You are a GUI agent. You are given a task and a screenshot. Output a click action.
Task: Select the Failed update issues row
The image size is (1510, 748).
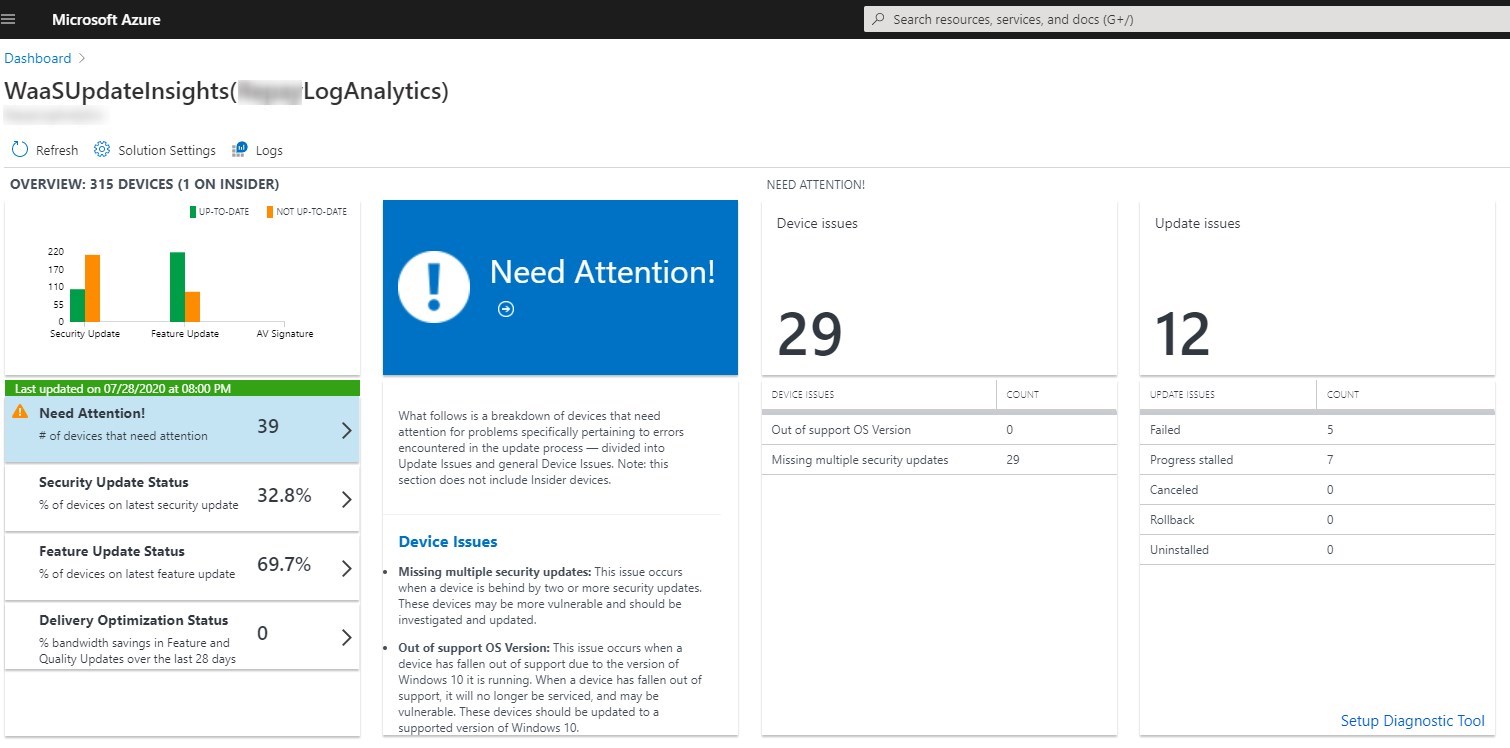1317,430
